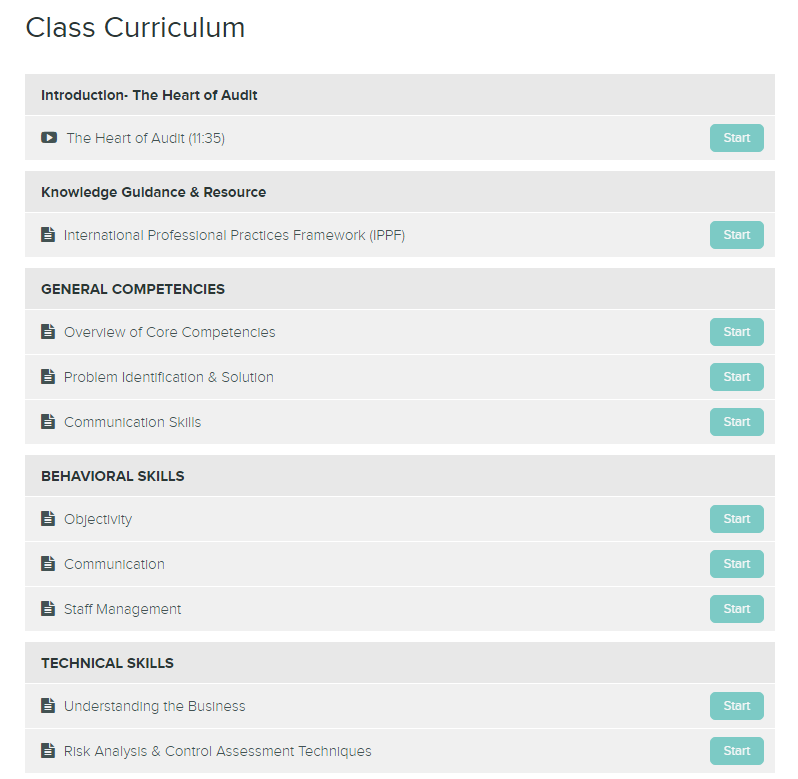Click document icon next to Staff Management
798x779 pixels.
48,609
